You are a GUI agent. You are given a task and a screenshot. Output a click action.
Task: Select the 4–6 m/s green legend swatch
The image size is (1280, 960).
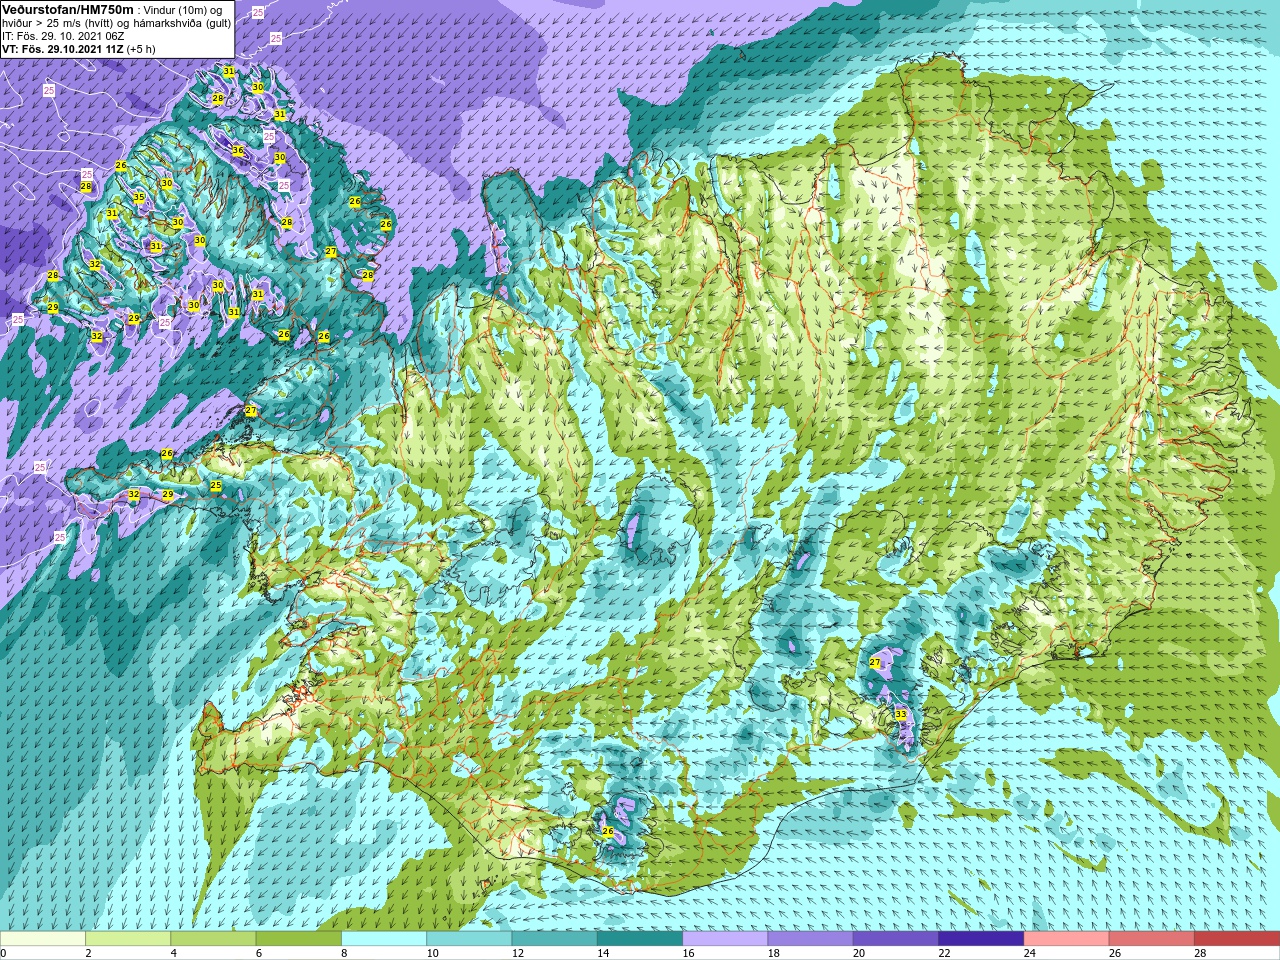(213, 939)
